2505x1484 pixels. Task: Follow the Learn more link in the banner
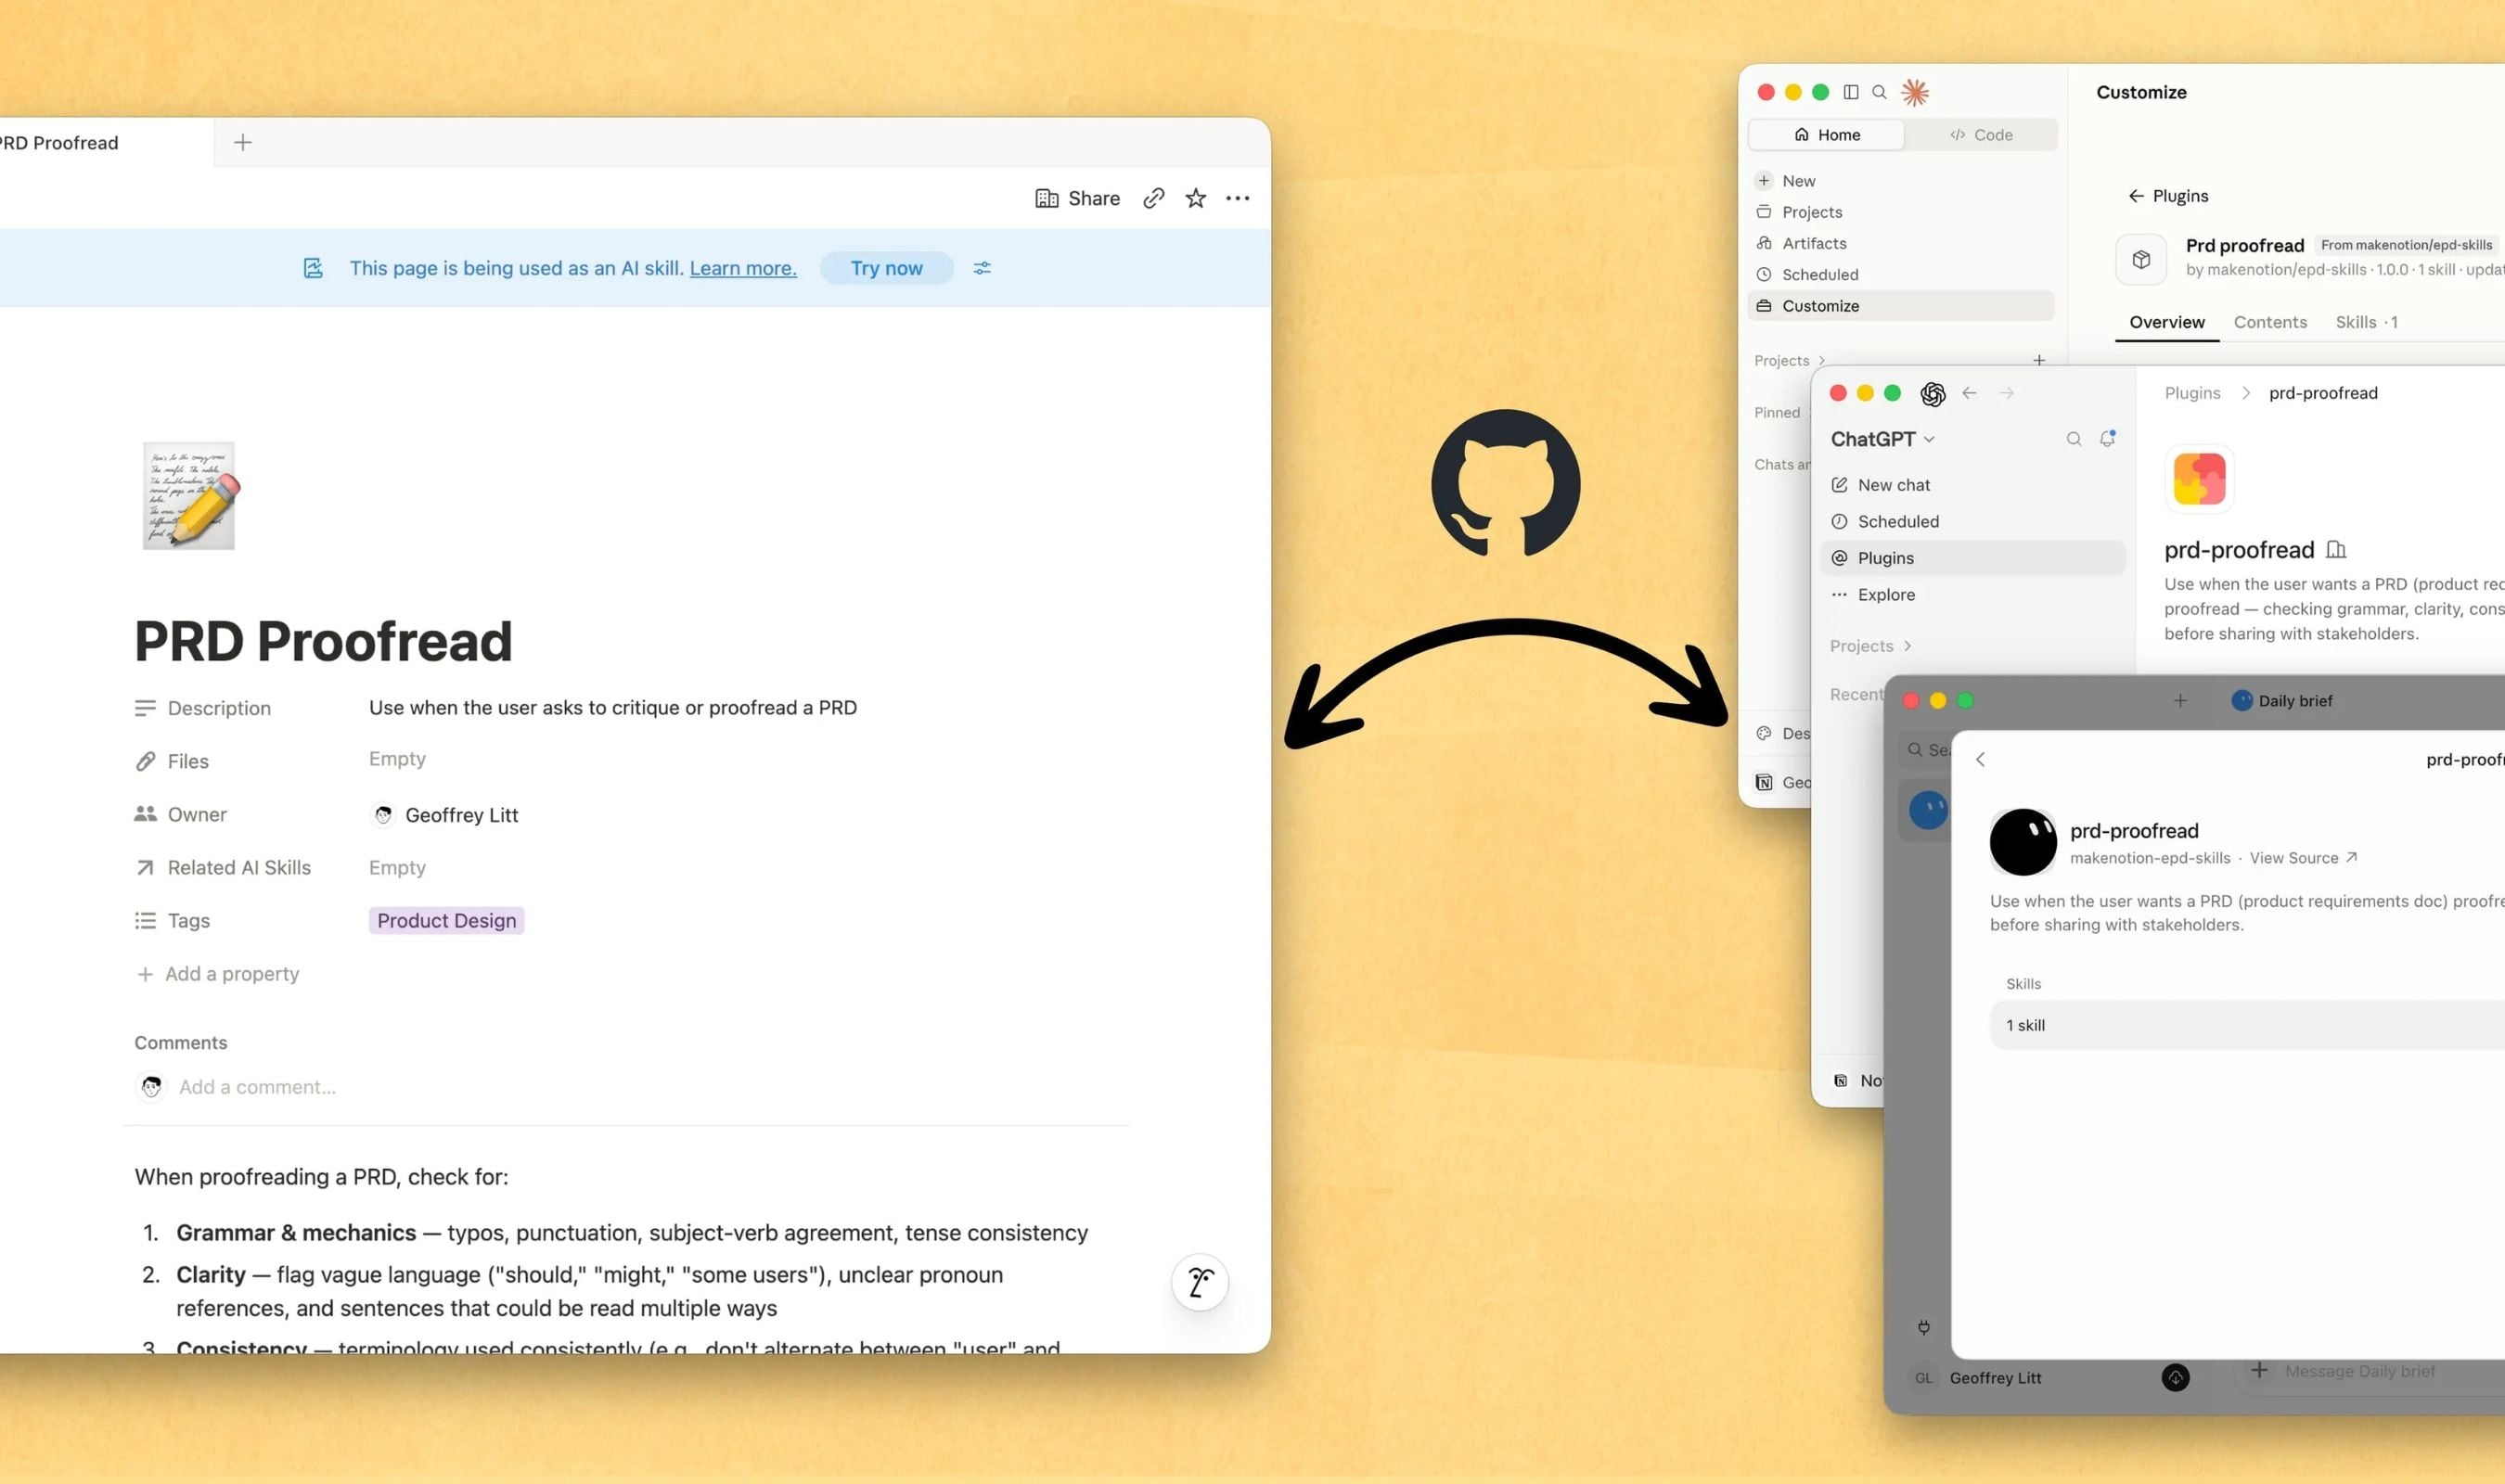point(743,268)
